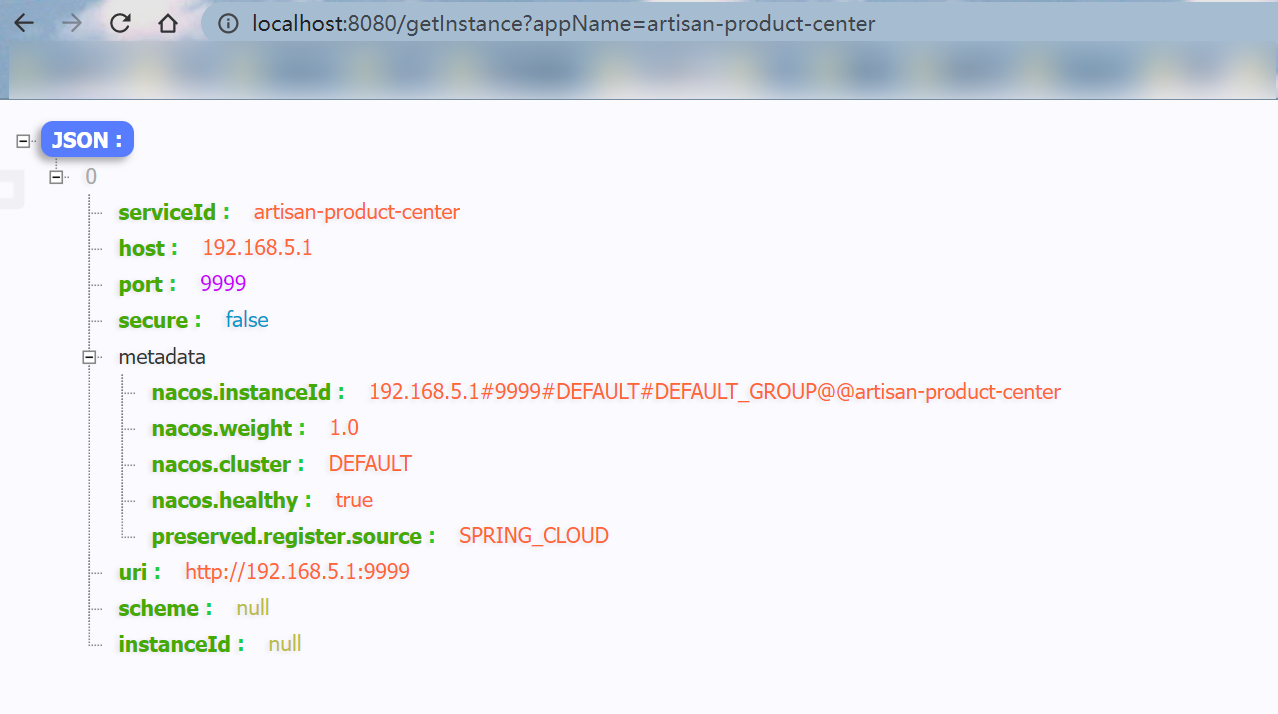View site info icon in address bar
The image size is (1278, 714).
coord(228,23)
